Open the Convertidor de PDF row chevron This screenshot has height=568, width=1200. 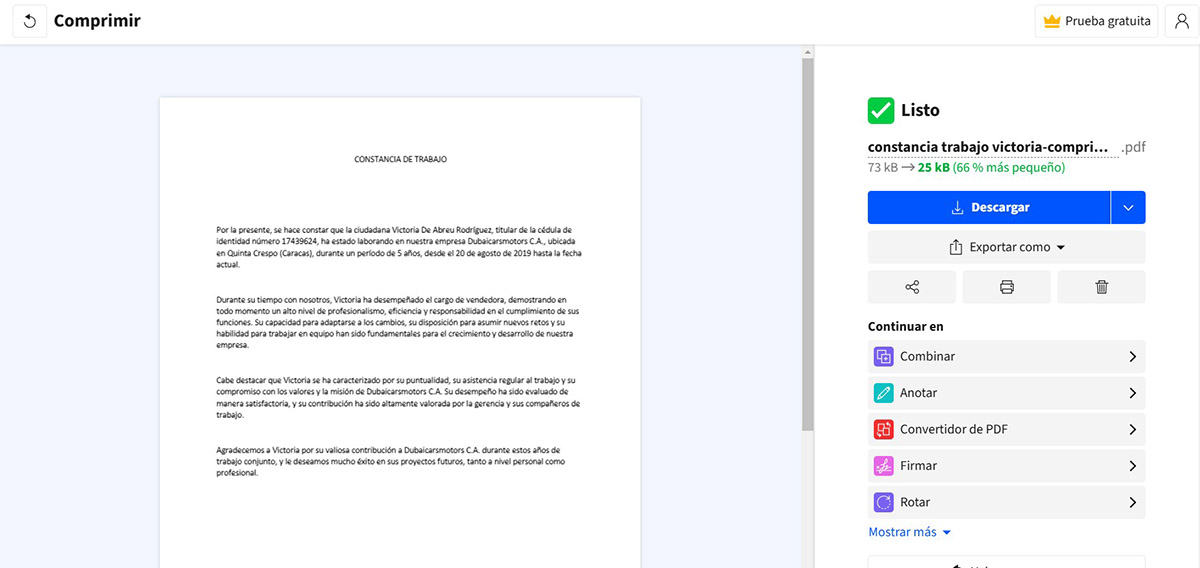click(x=1132, y=430)
